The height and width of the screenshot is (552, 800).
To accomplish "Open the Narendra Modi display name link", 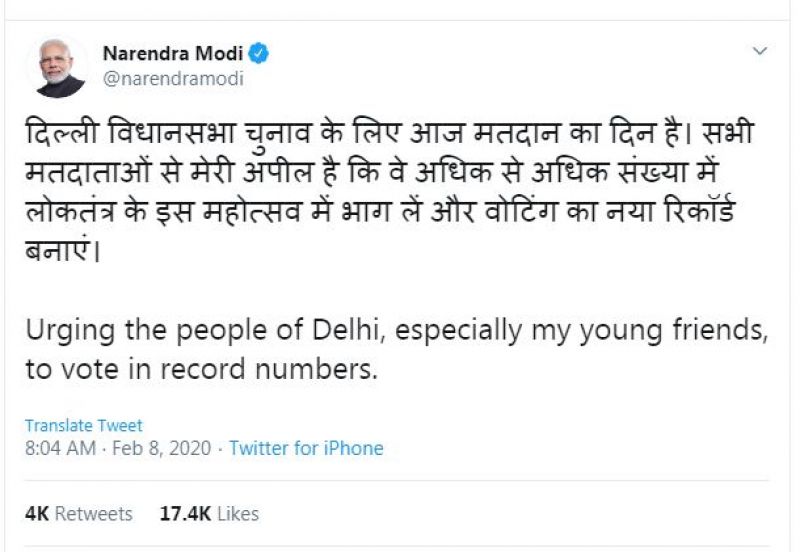I will pos(173,53).
